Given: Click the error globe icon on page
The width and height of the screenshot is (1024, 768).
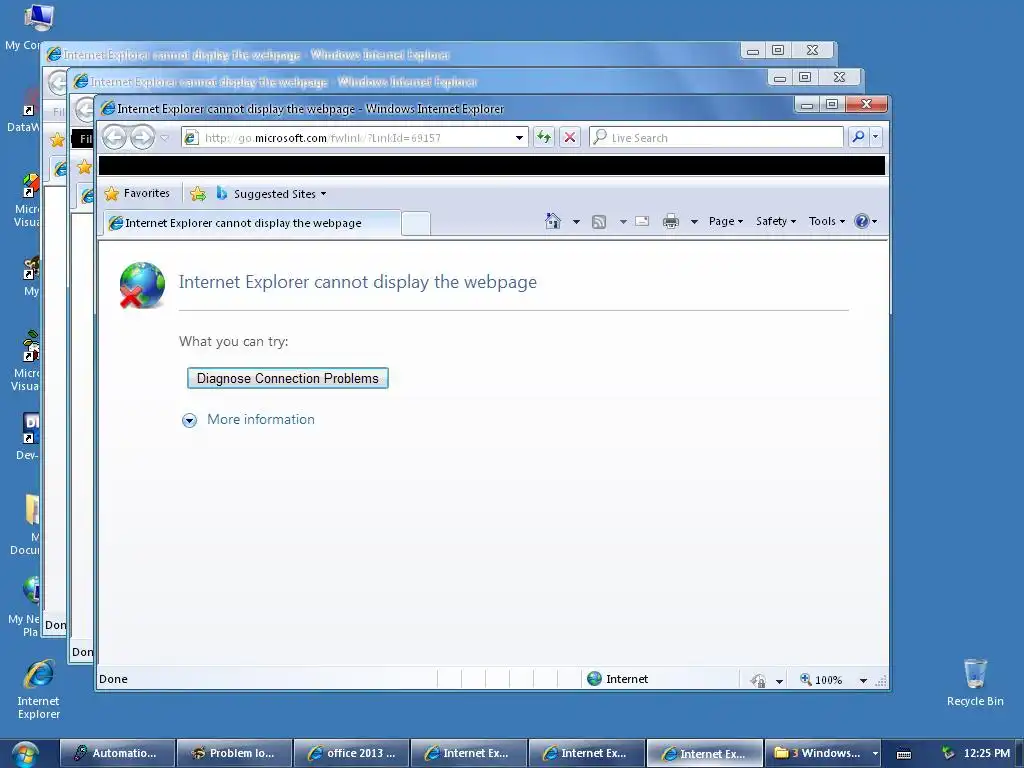Looking at the screenshot, I should [142, 285].
